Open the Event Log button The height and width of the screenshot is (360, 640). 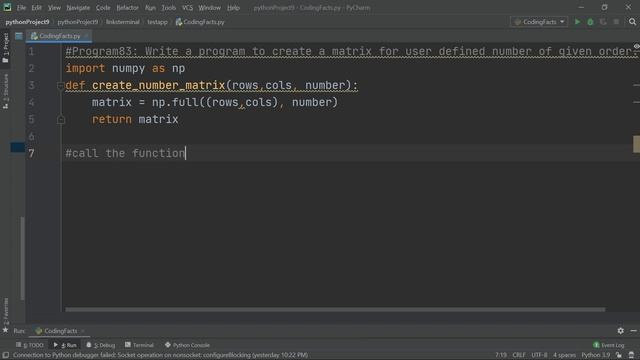coord(609,345)
